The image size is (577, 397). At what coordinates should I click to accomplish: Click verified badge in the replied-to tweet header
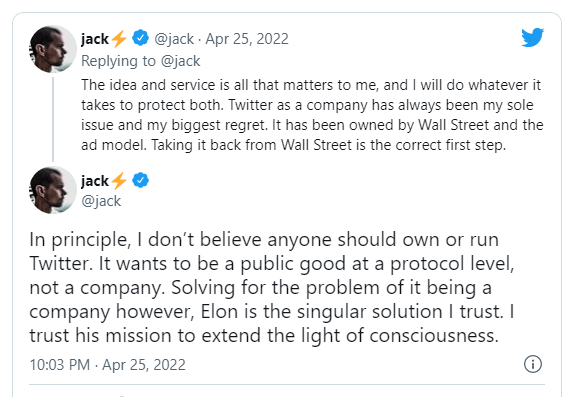[140, 38]
